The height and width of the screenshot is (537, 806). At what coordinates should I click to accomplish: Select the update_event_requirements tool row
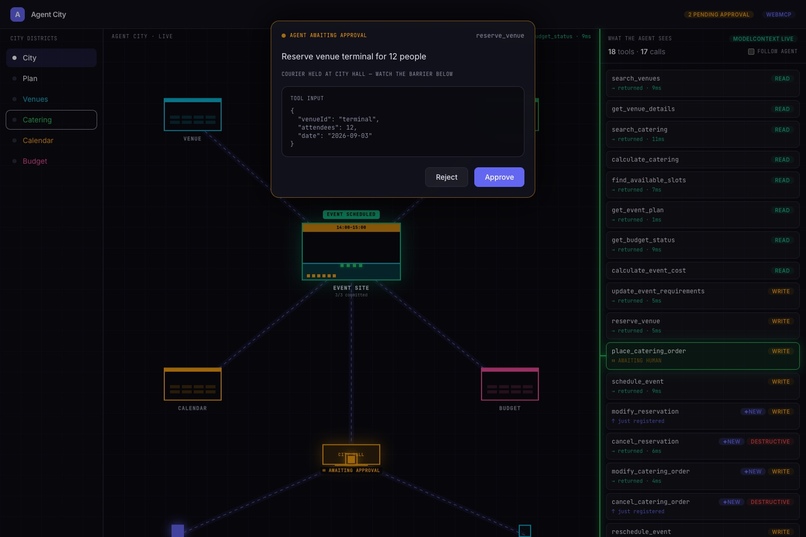click(702, 295)
